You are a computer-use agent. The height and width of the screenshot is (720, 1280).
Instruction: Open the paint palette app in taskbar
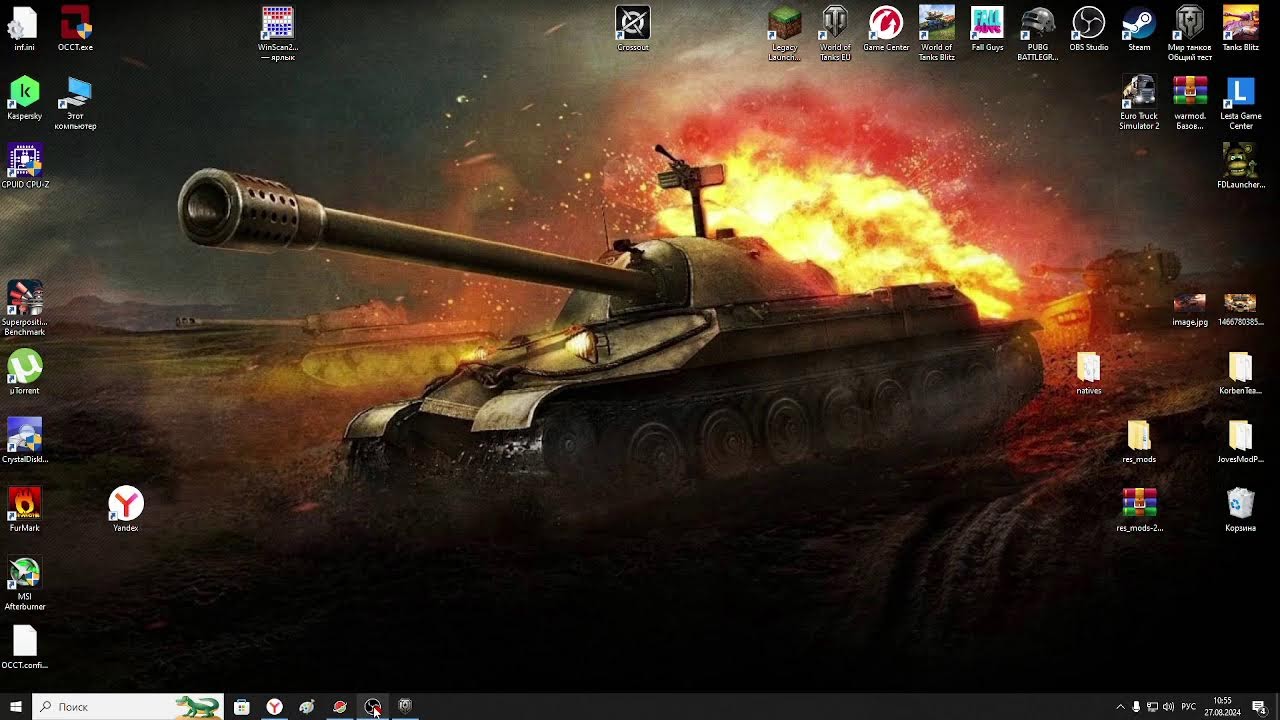tap(307, 706)
